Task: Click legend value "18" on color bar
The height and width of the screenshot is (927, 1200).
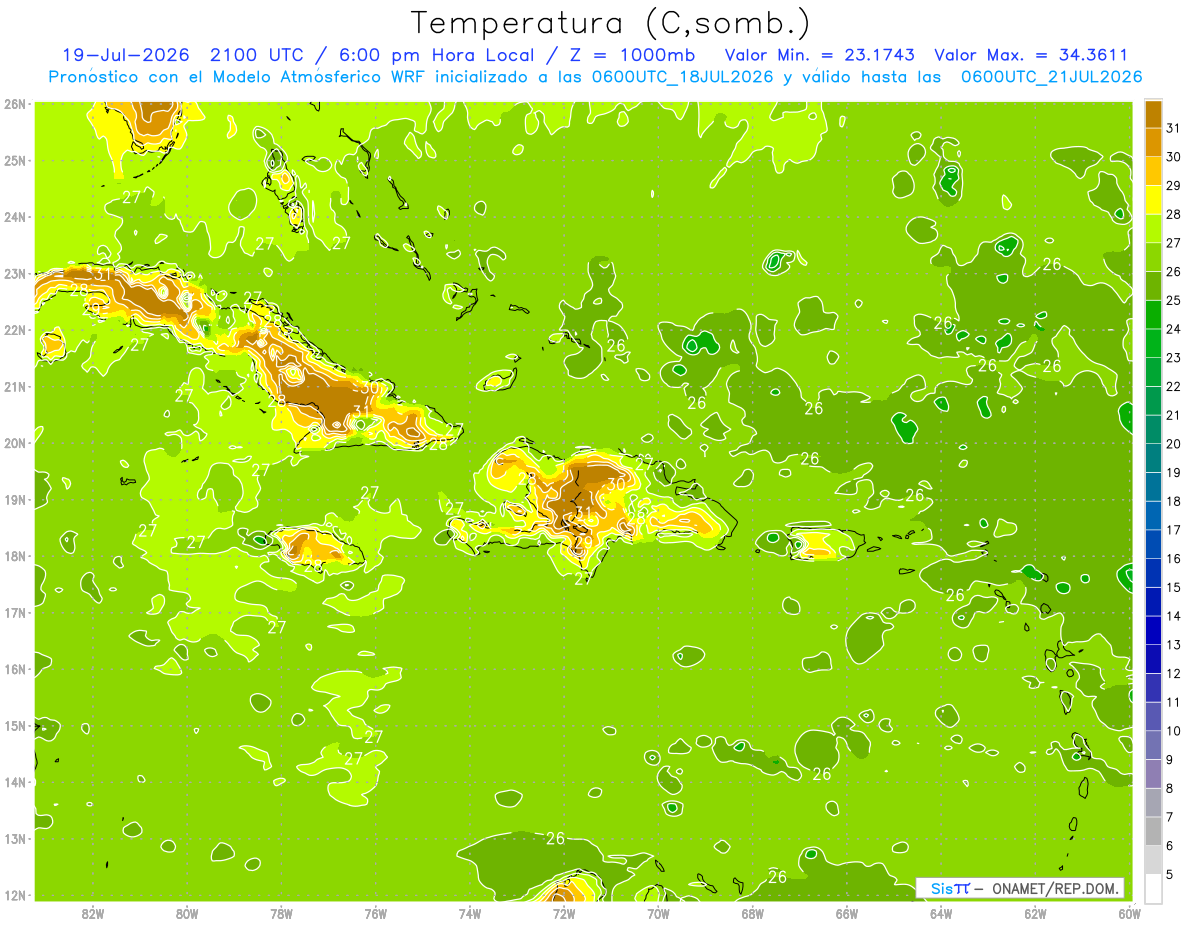Action: (x=1173, y=501)
